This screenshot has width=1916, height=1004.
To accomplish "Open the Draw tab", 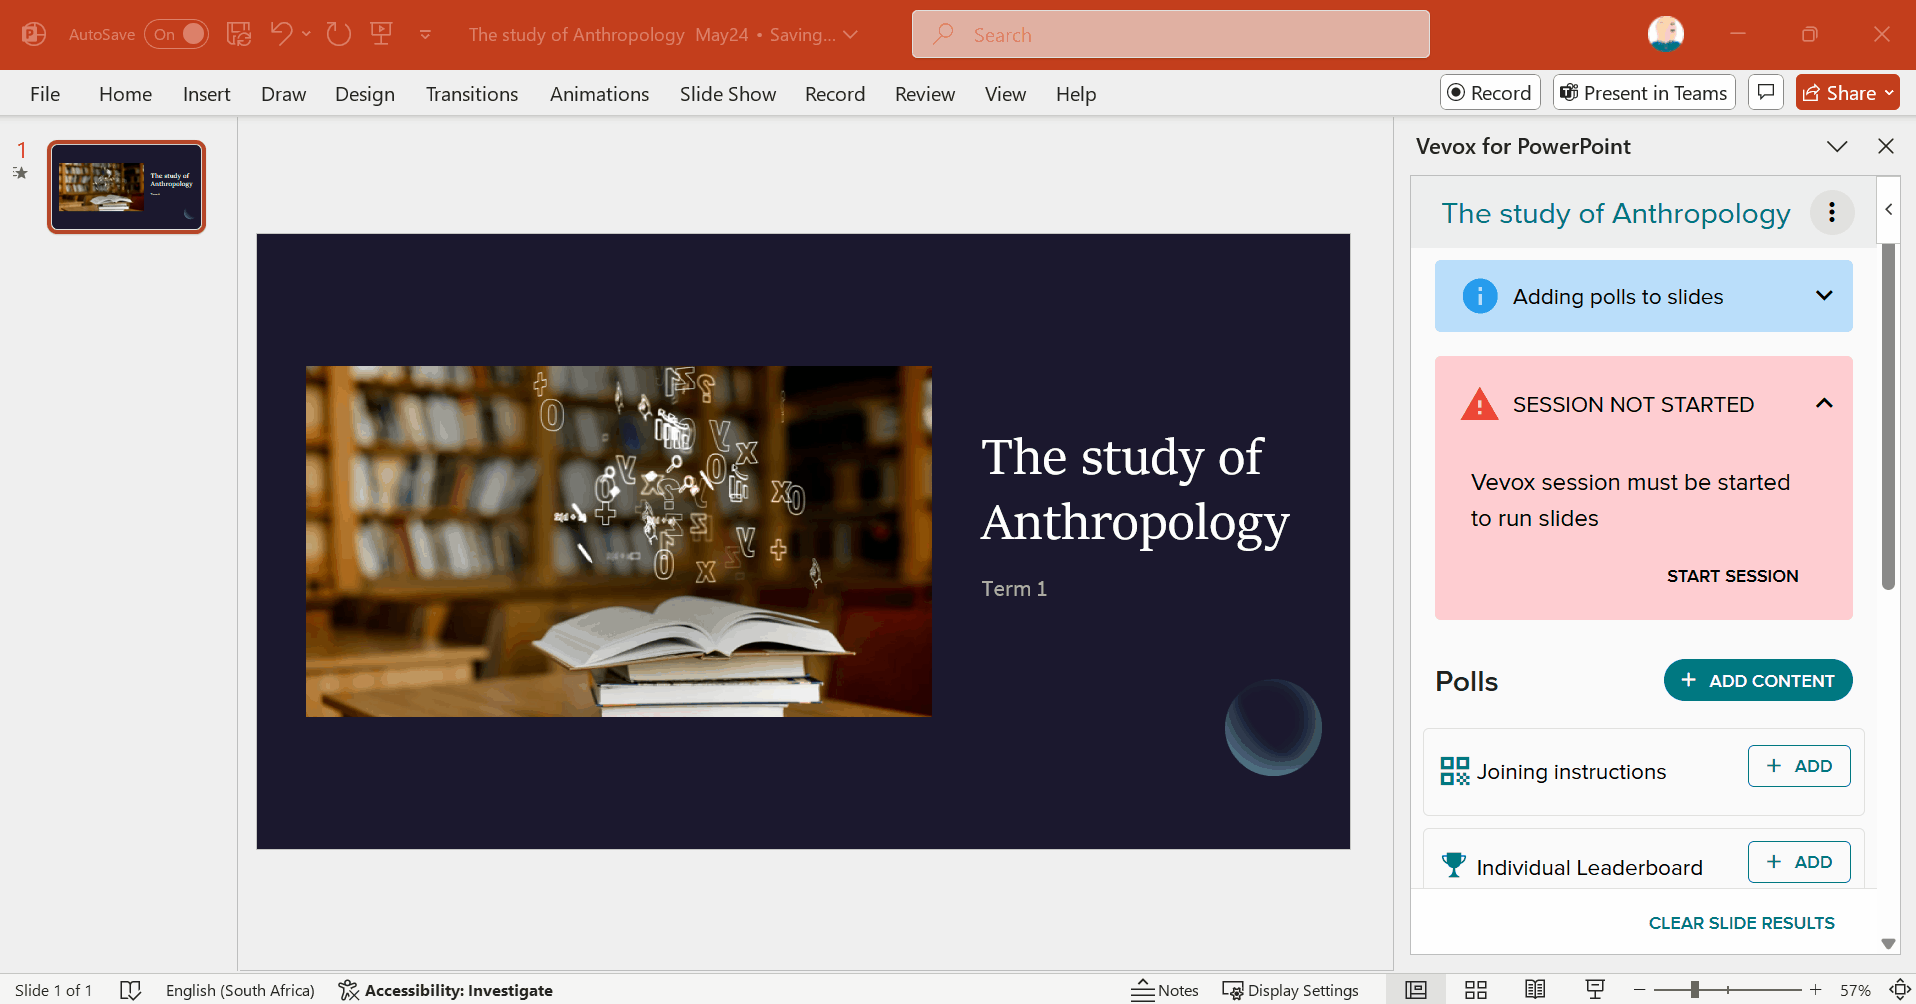I will pos(283,94).
